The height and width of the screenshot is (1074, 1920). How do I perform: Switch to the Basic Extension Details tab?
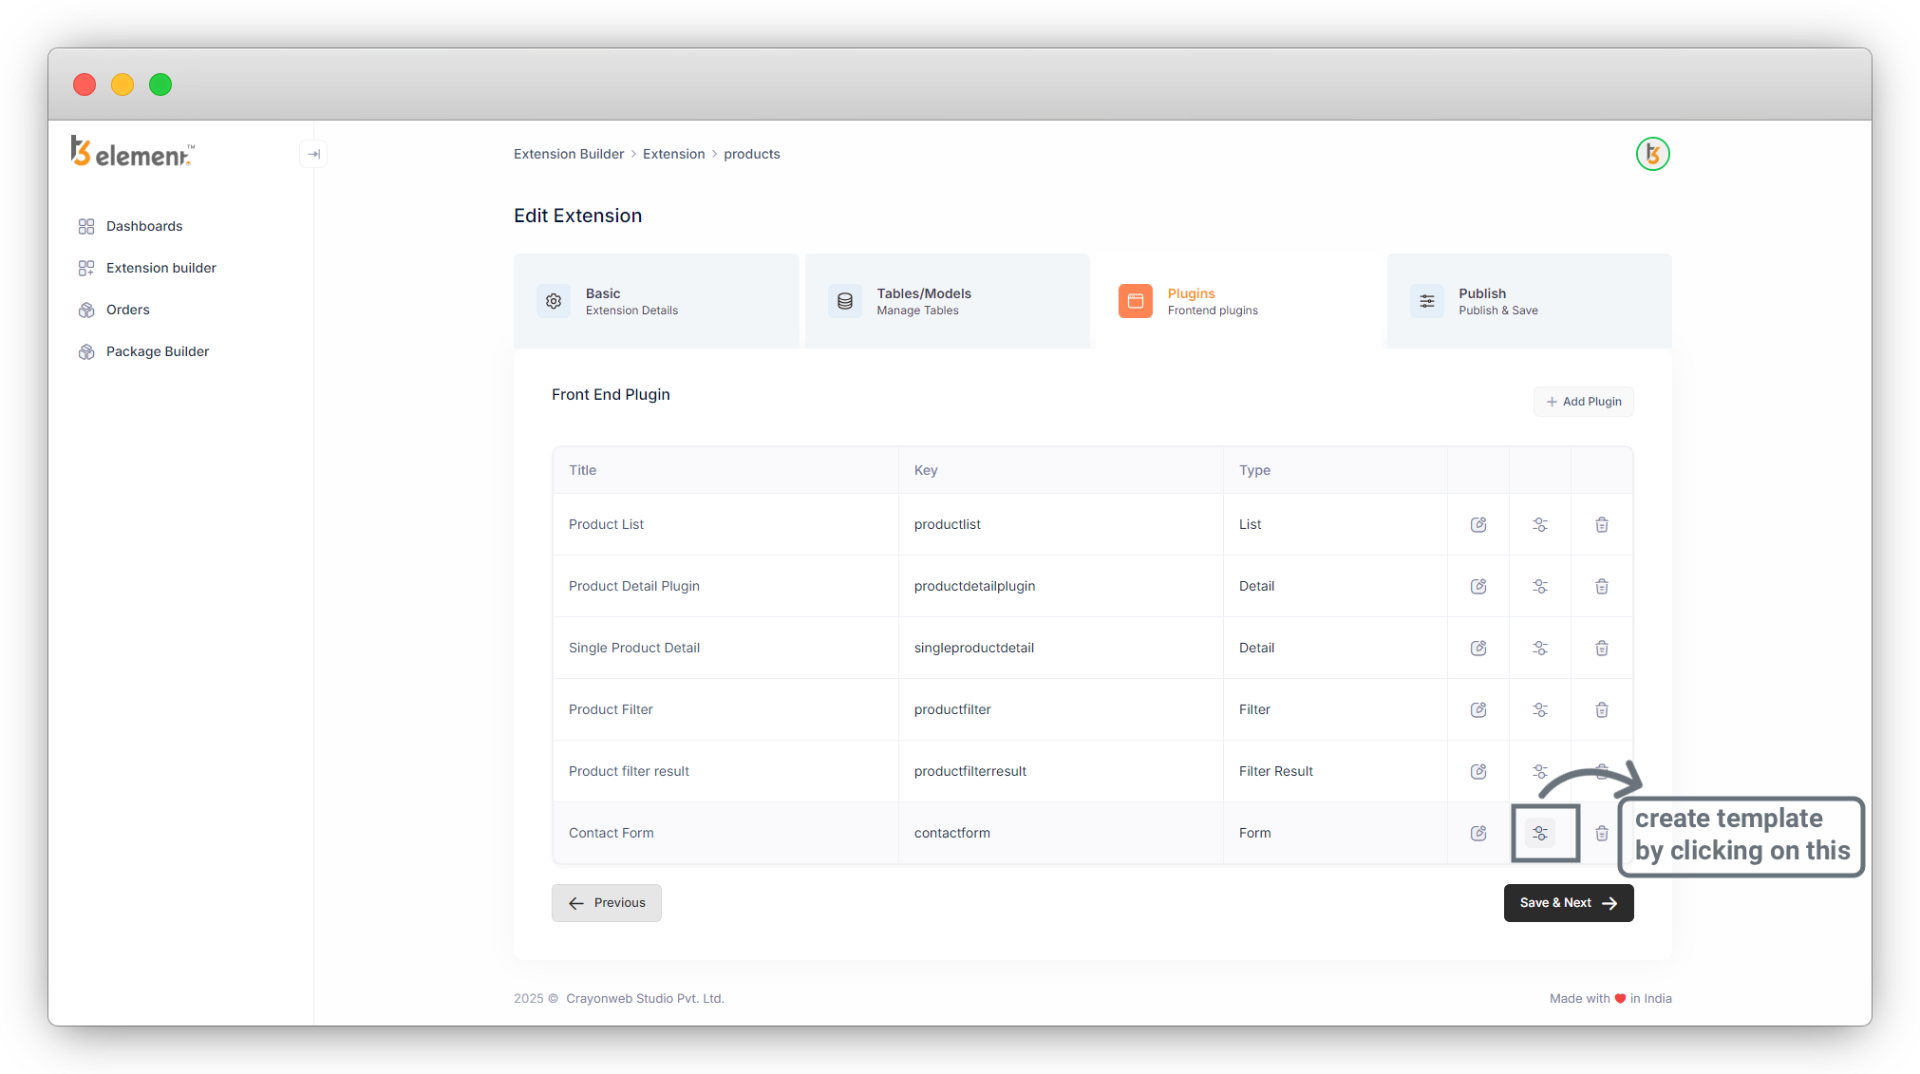(655, 301)
